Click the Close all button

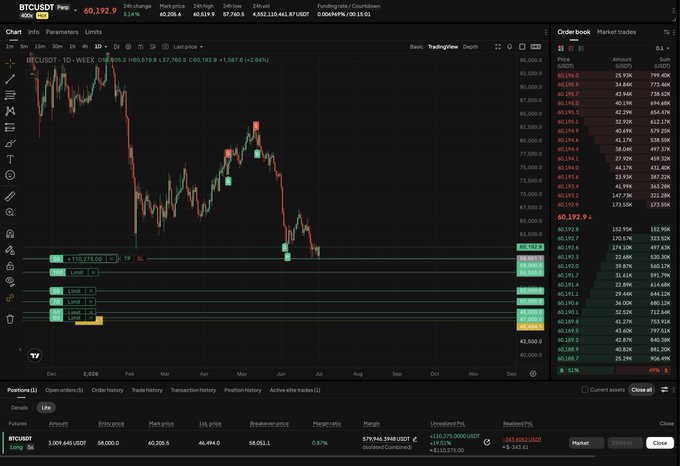641,390
